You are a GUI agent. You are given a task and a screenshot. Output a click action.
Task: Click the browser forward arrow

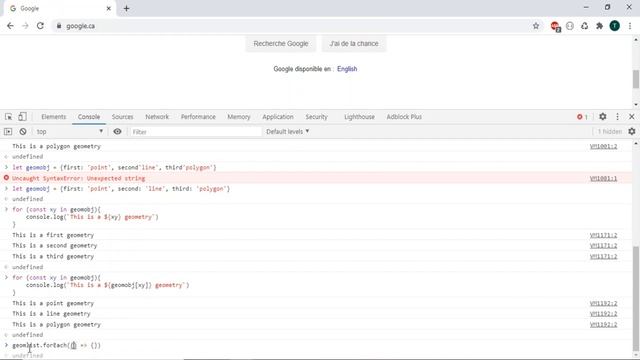click(25, 26)
